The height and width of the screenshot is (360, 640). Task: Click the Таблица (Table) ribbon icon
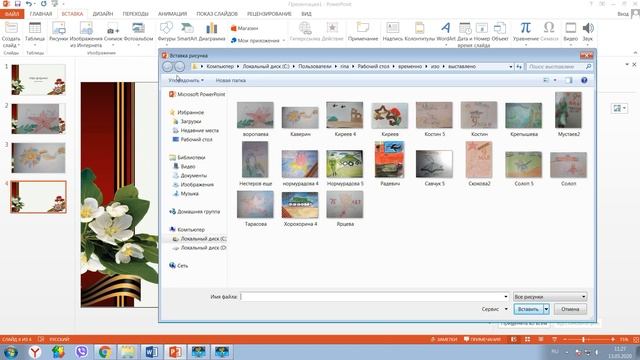point(35,32)
